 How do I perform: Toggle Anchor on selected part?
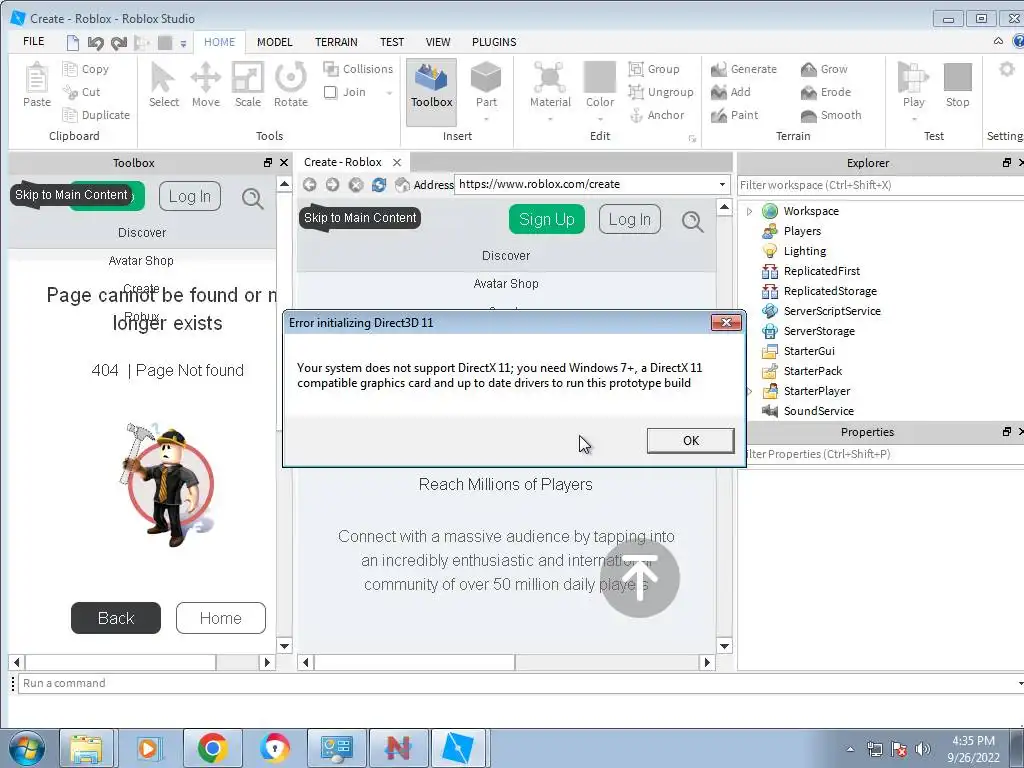657,115
